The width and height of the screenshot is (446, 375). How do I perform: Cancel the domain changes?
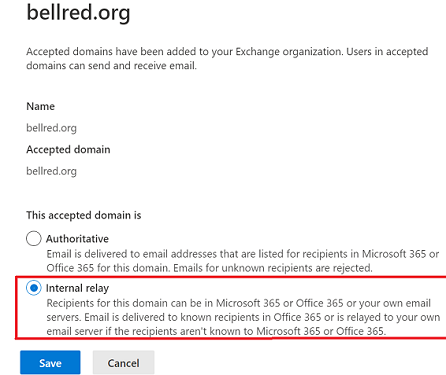(x=123, y=362)
